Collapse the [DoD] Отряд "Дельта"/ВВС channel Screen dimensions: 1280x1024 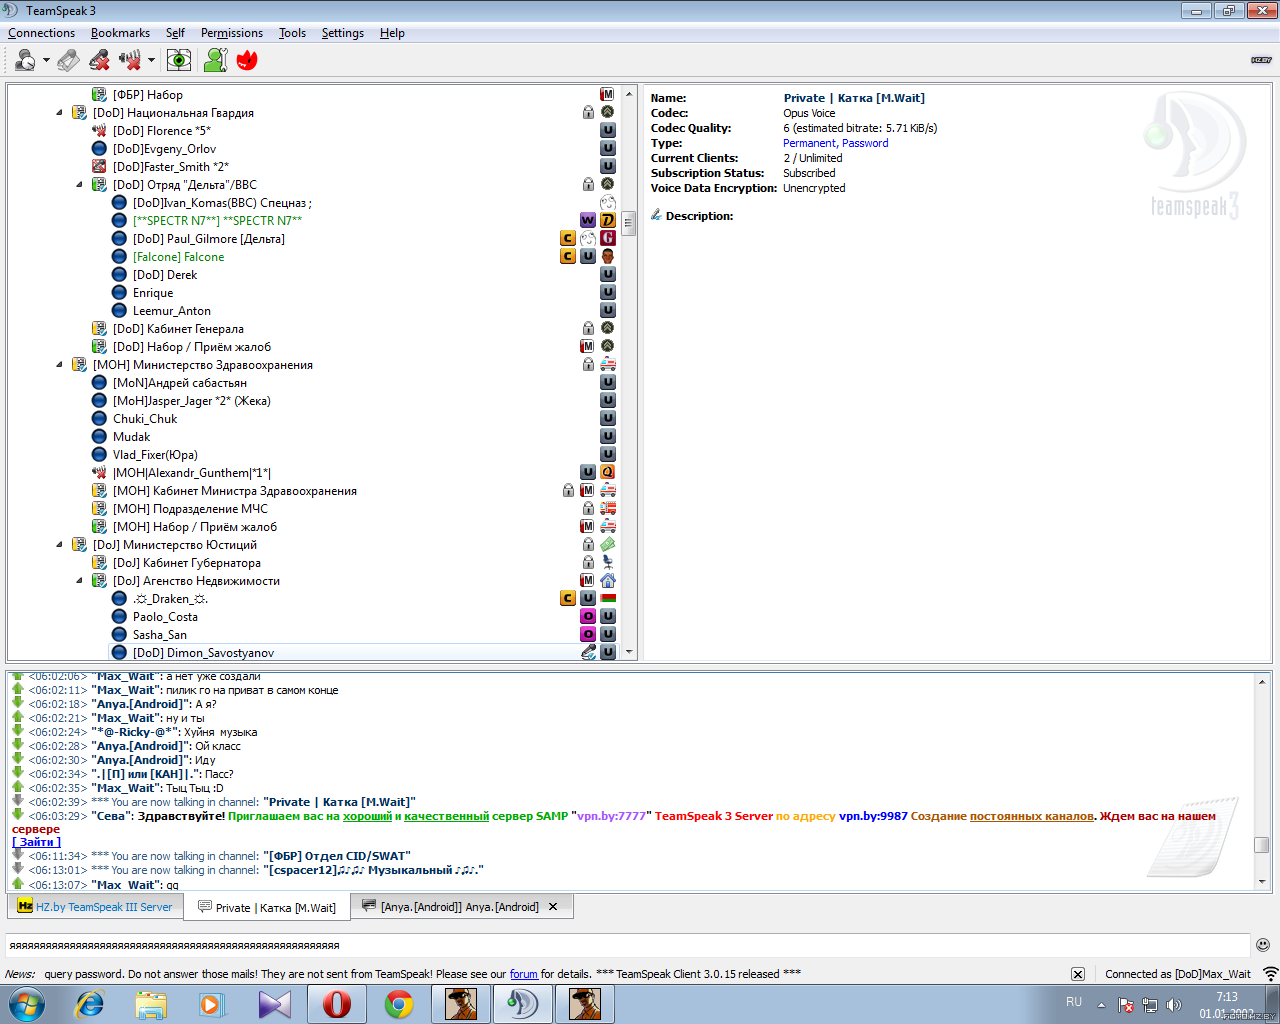(79, 185)
